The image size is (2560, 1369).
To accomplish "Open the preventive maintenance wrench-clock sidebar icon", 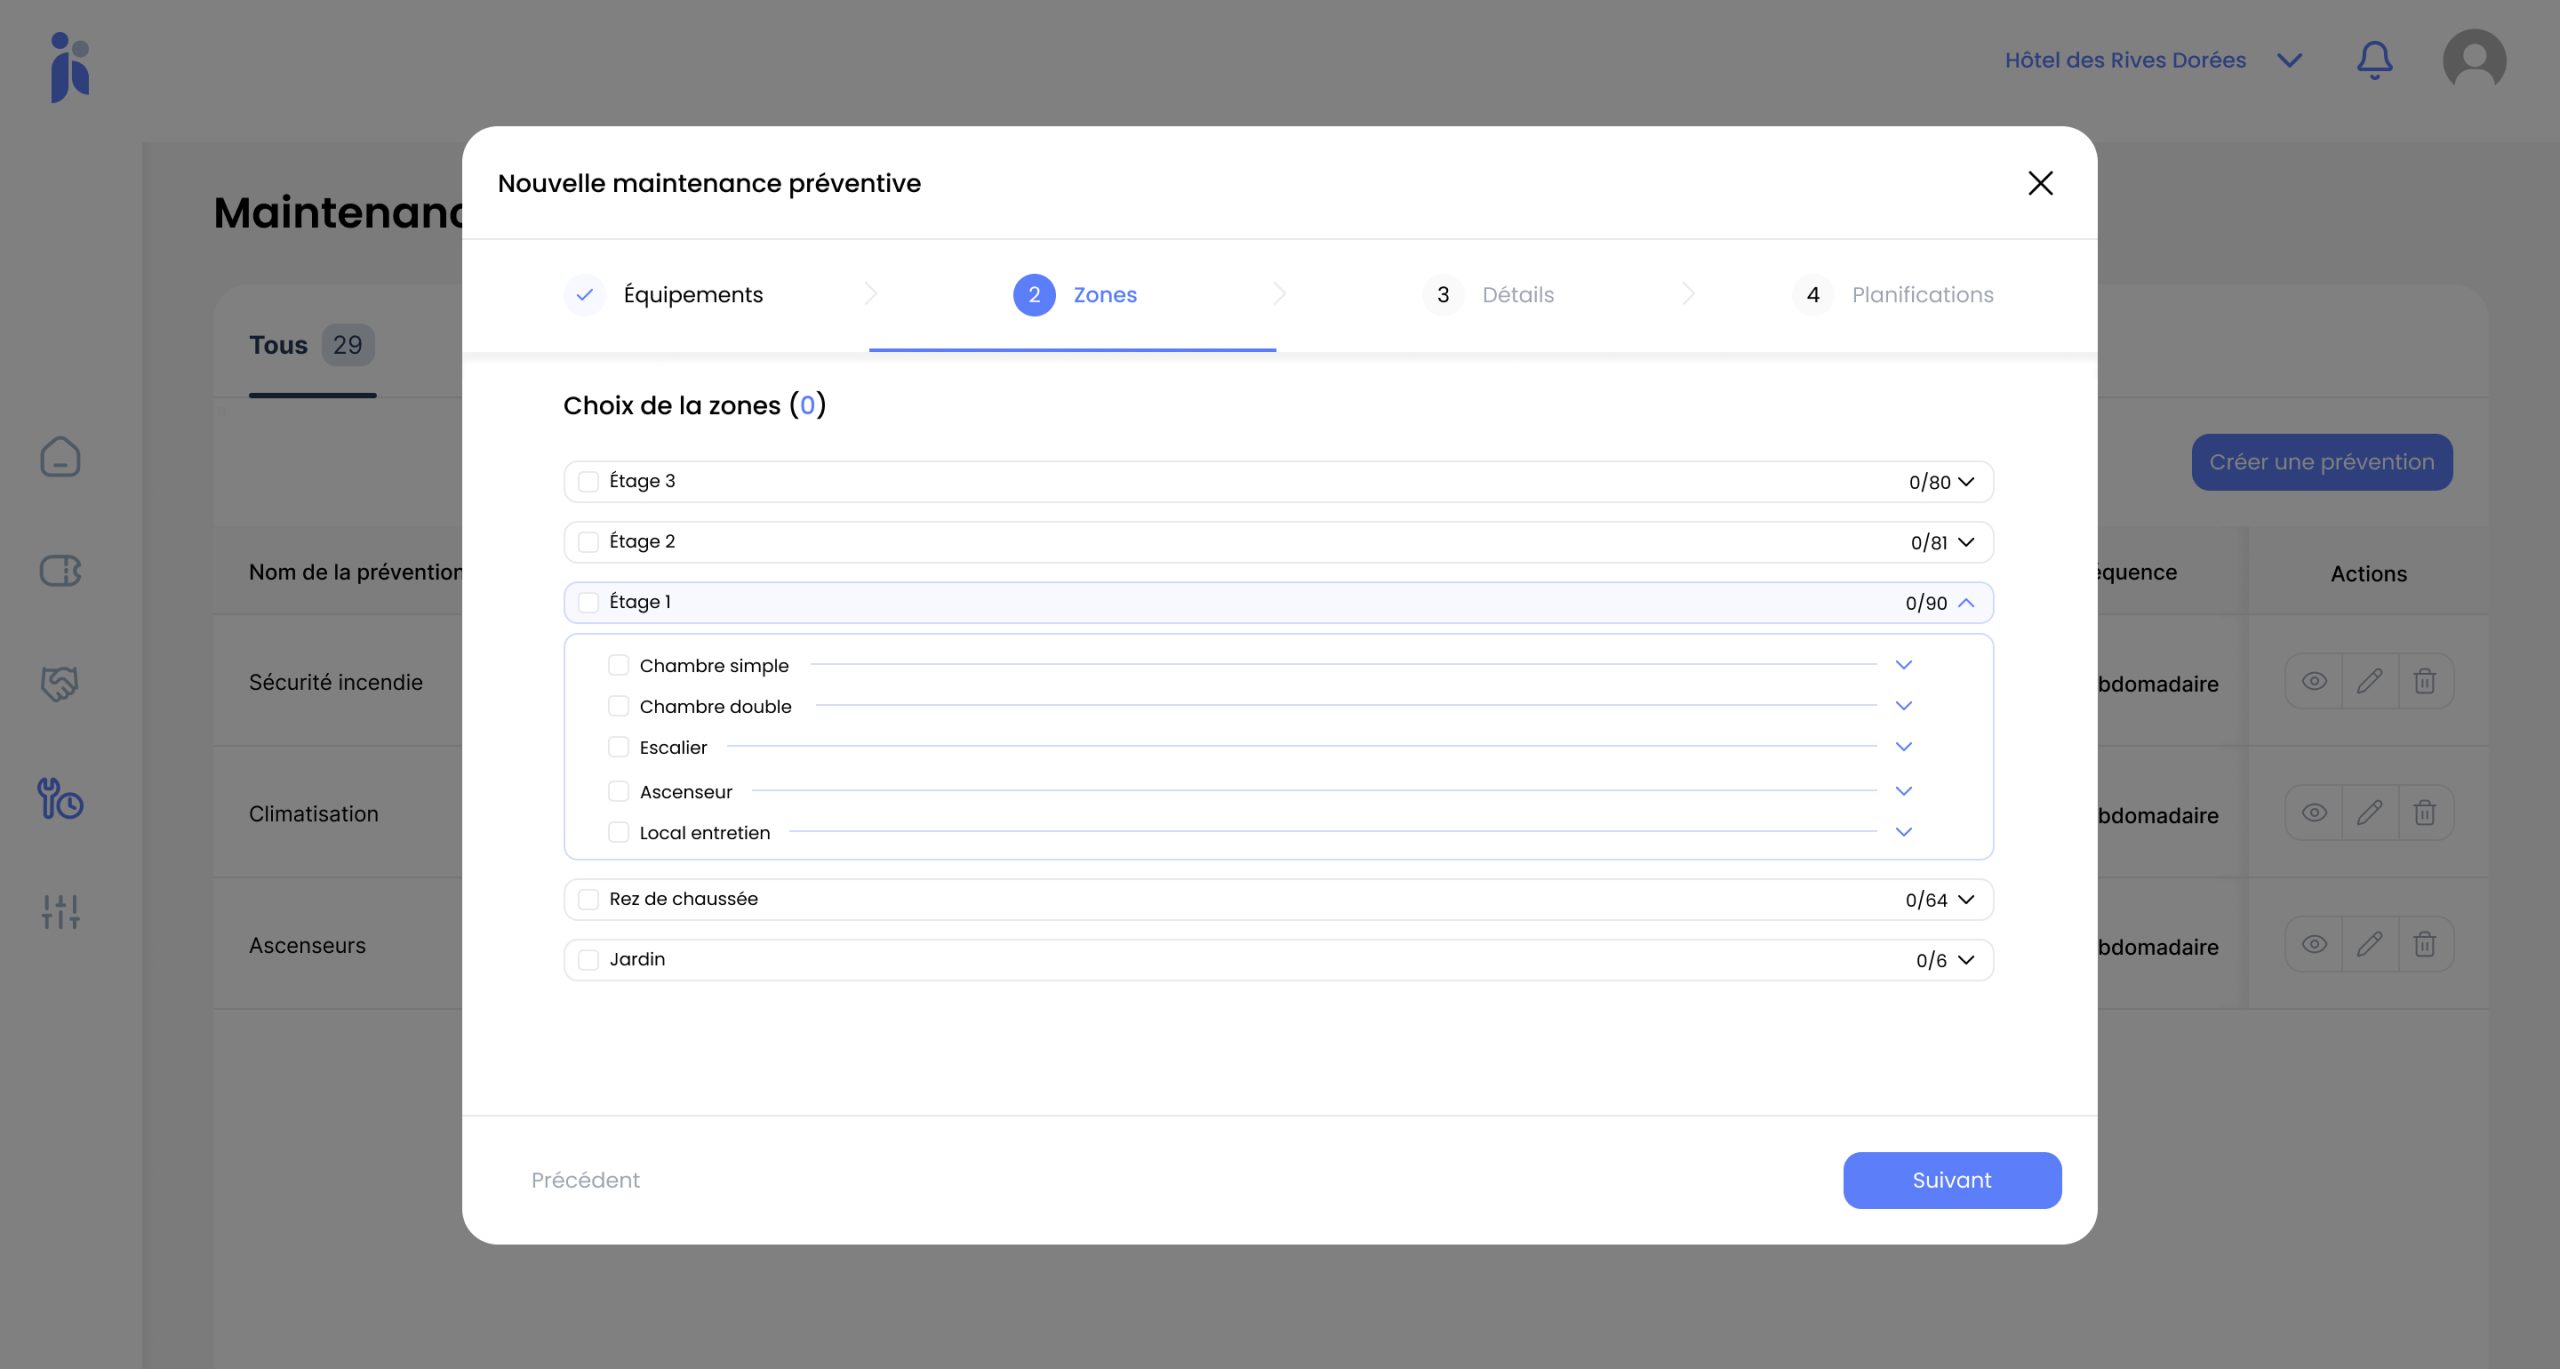I will pyautogui.click(x=60, y=799).
